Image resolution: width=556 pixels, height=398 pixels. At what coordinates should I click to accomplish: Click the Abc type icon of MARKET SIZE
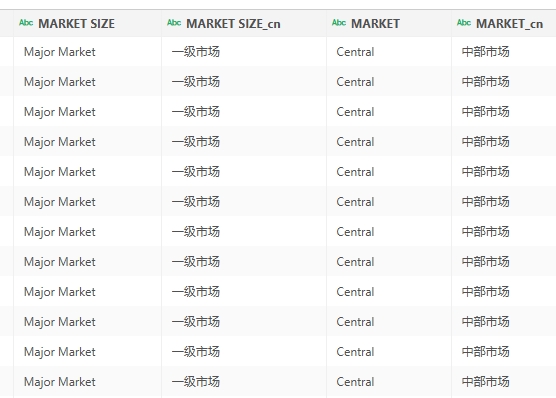(26, 23)
